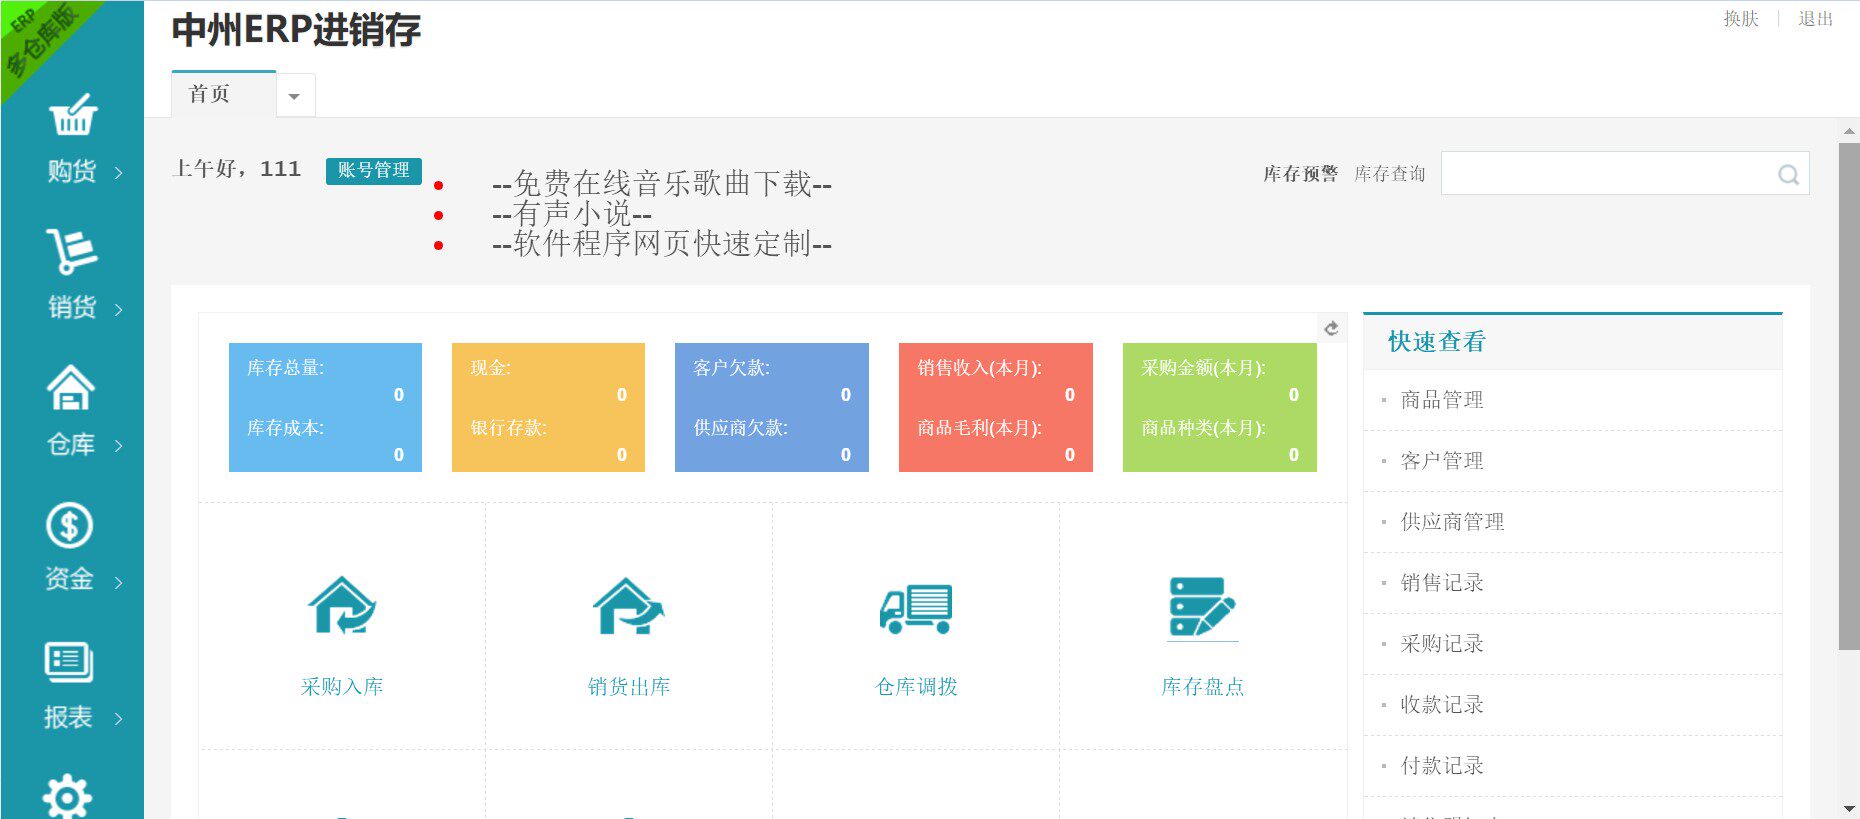Click the 中州ERP进销存 title
This screenshot has width=1860, height=819.
click(x=296, y=30)
